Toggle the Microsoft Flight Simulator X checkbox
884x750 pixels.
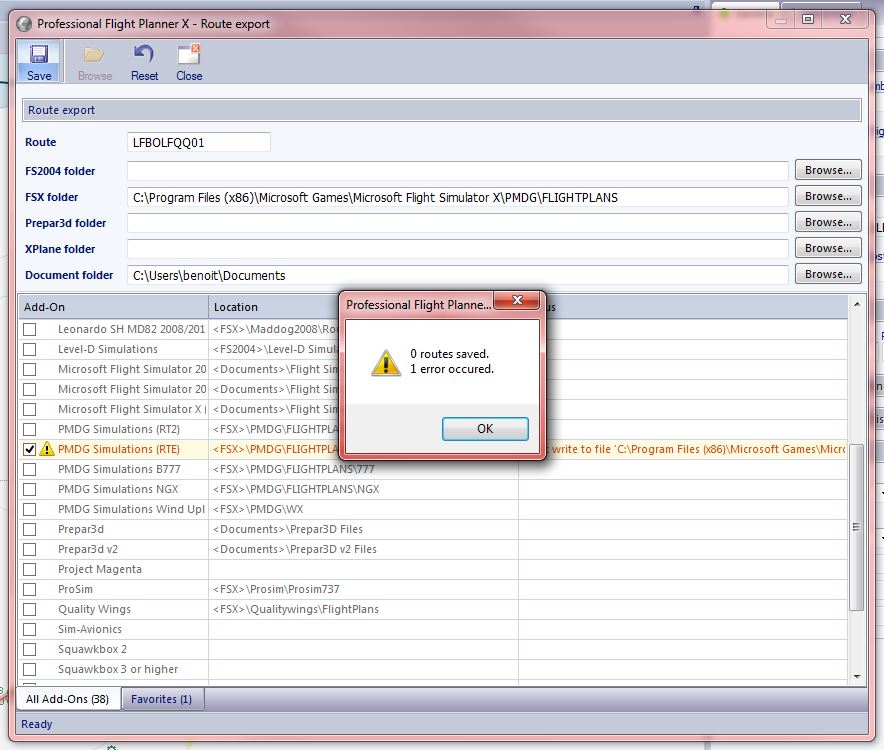29,409
